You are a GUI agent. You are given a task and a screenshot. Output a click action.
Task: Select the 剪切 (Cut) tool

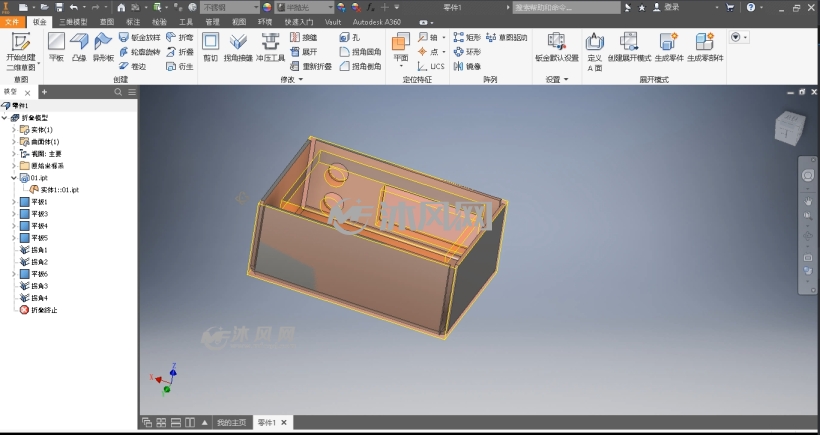[210, 47]
